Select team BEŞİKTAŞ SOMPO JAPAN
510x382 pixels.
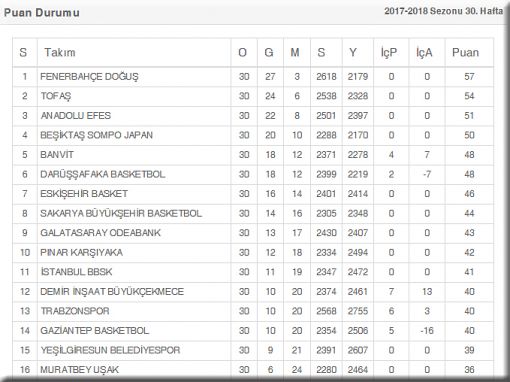(x=96, y=135)
